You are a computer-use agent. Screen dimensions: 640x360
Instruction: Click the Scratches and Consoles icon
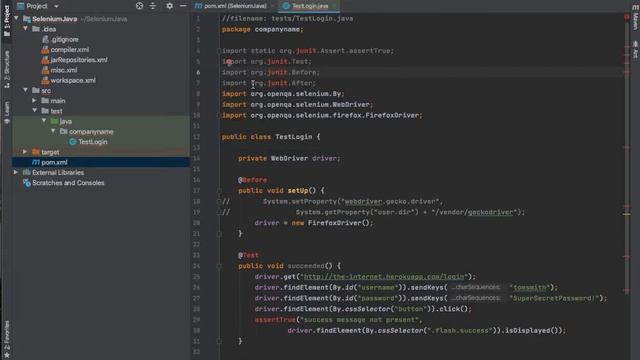coord(27,183)
